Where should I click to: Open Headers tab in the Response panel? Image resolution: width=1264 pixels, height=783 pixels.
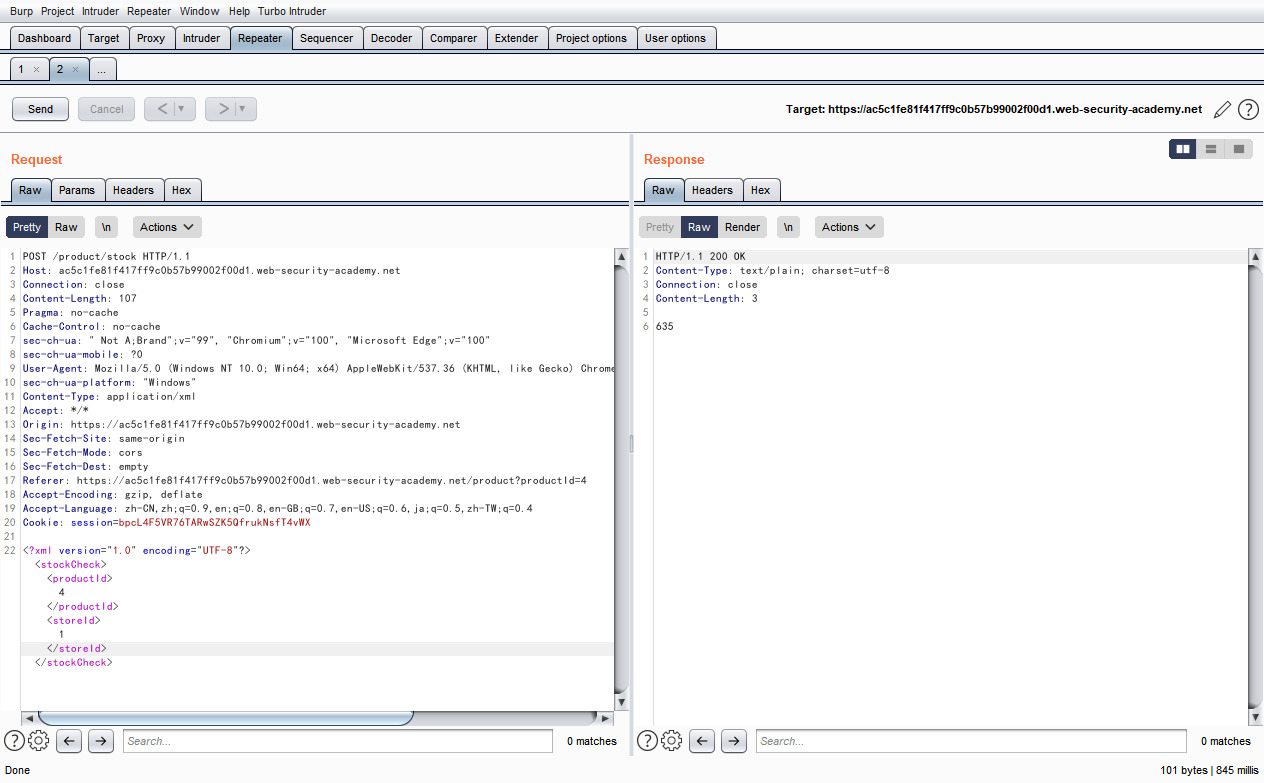712,190
